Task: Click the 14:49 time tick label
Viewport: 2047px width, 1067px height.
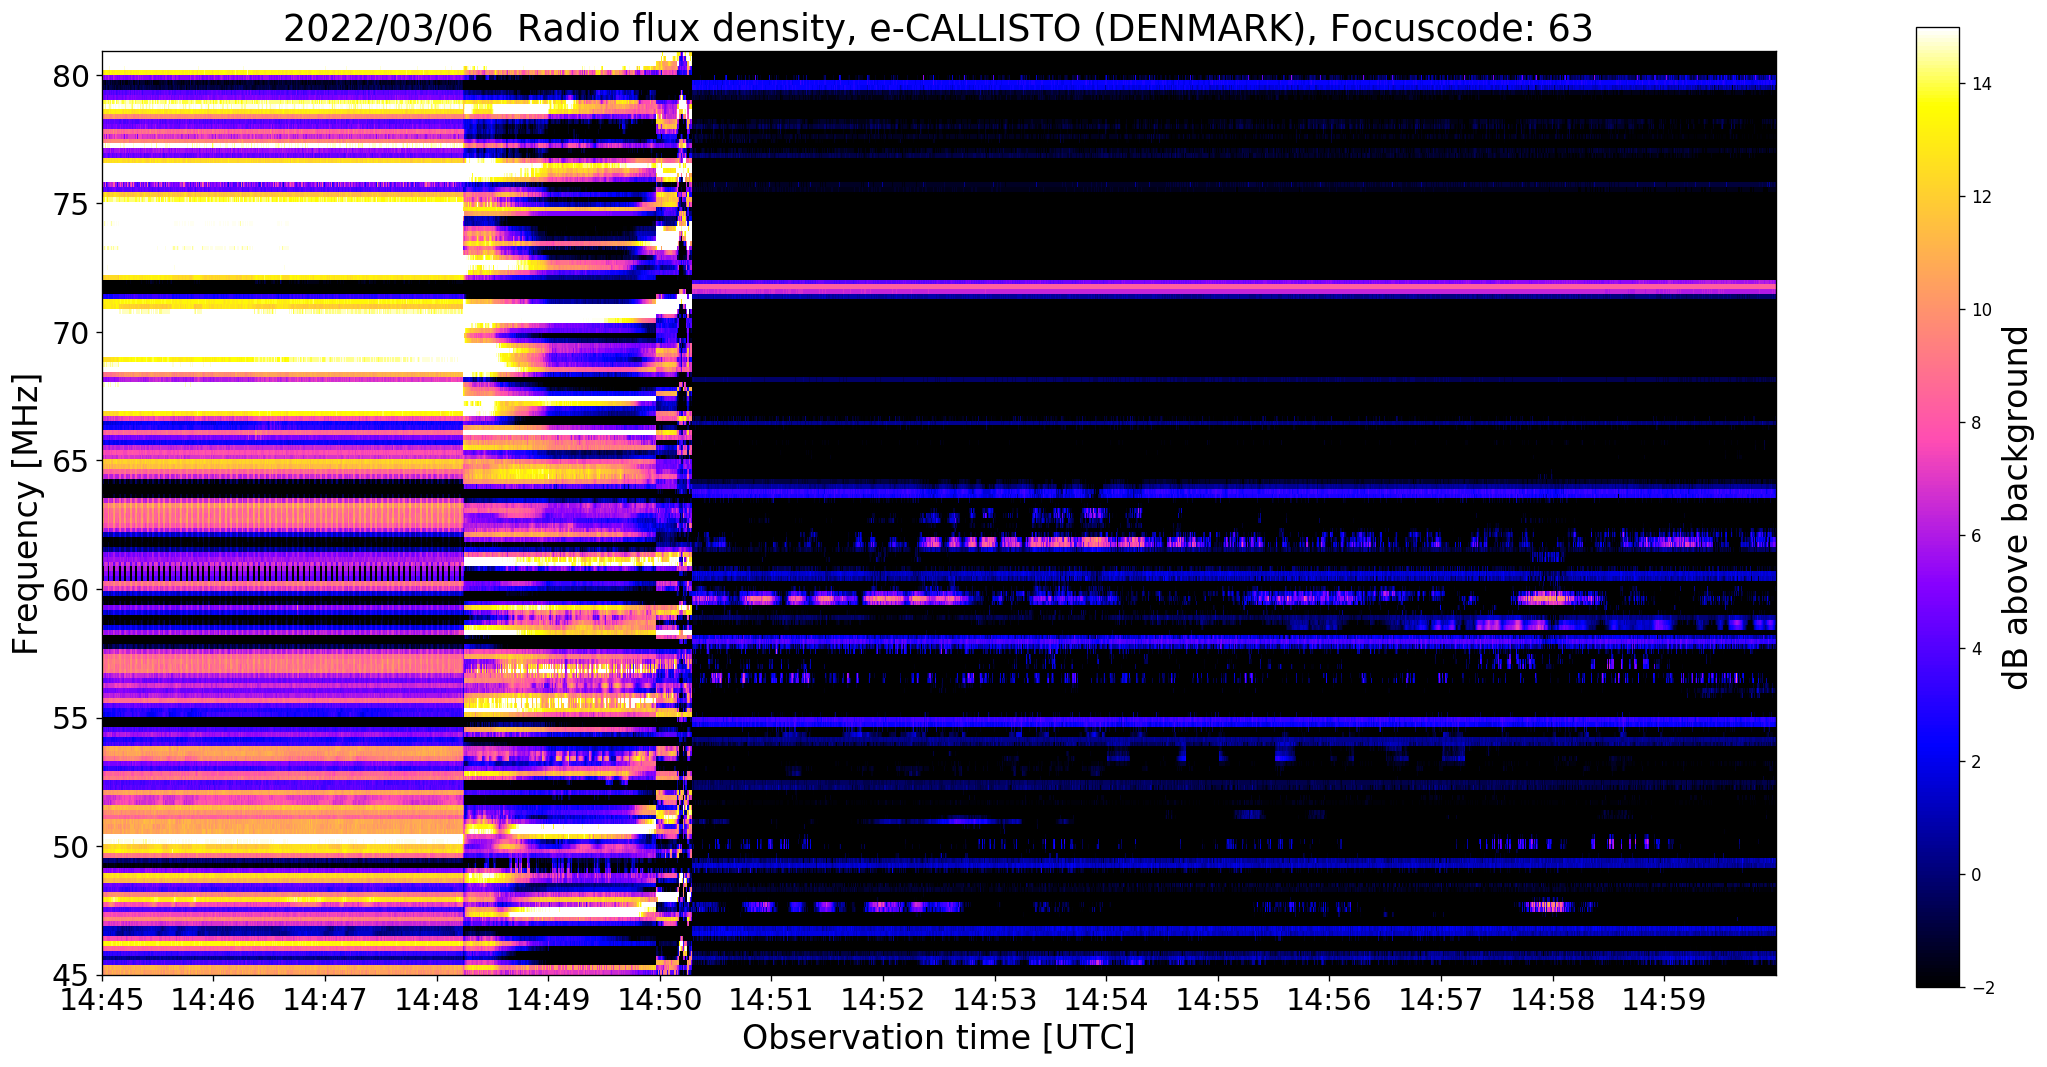Action: click(x=548, y=999)
